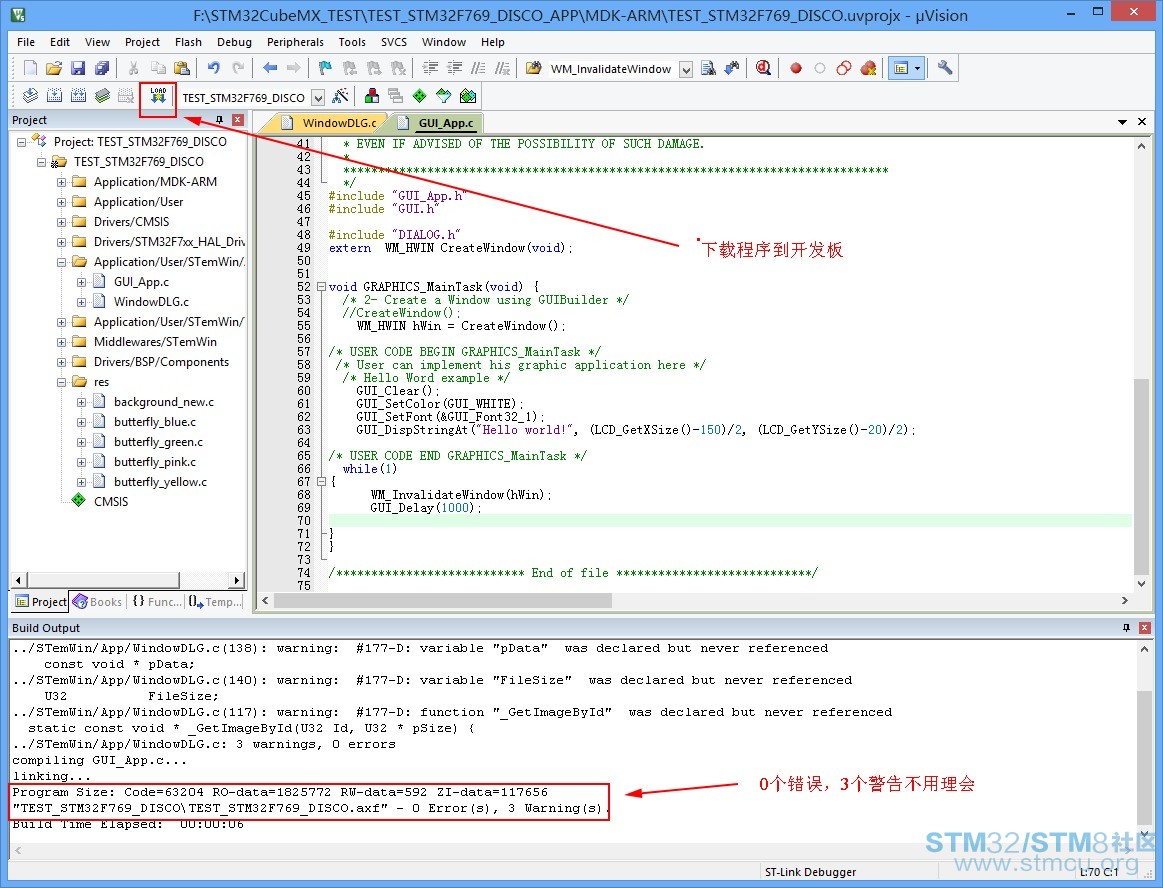
Task: Rebuild all target files
Action: (x=78, y=96)
